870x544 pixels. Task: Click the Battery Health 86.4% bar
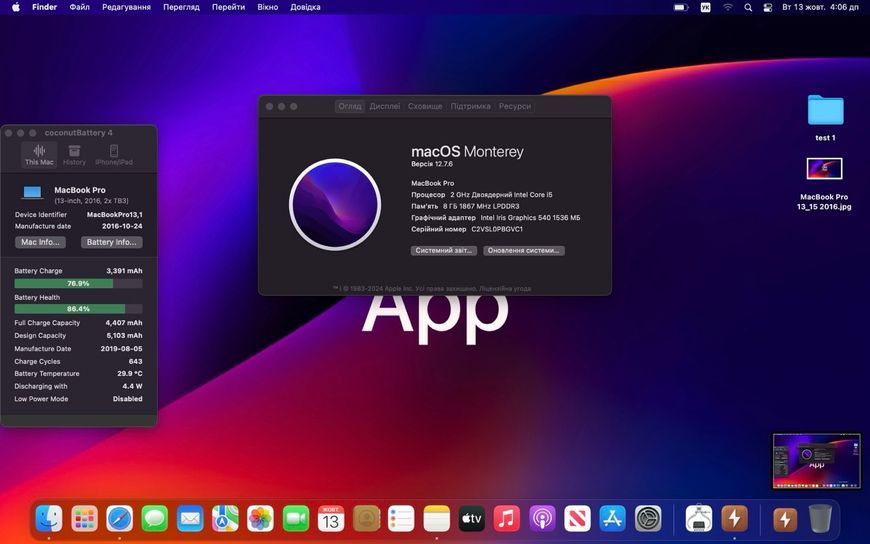tap(78, 309)
